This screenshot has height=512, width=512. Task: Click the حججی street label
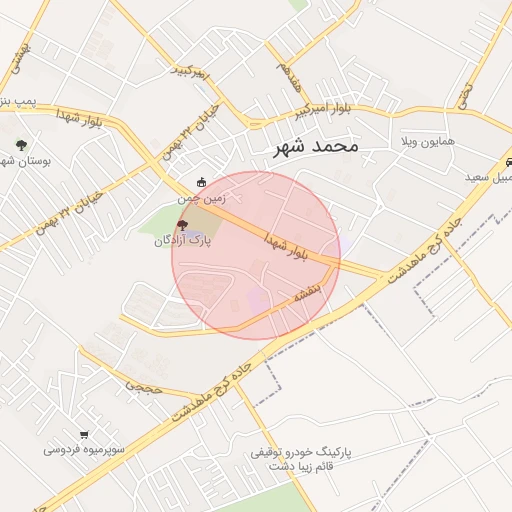click(144, 388)
